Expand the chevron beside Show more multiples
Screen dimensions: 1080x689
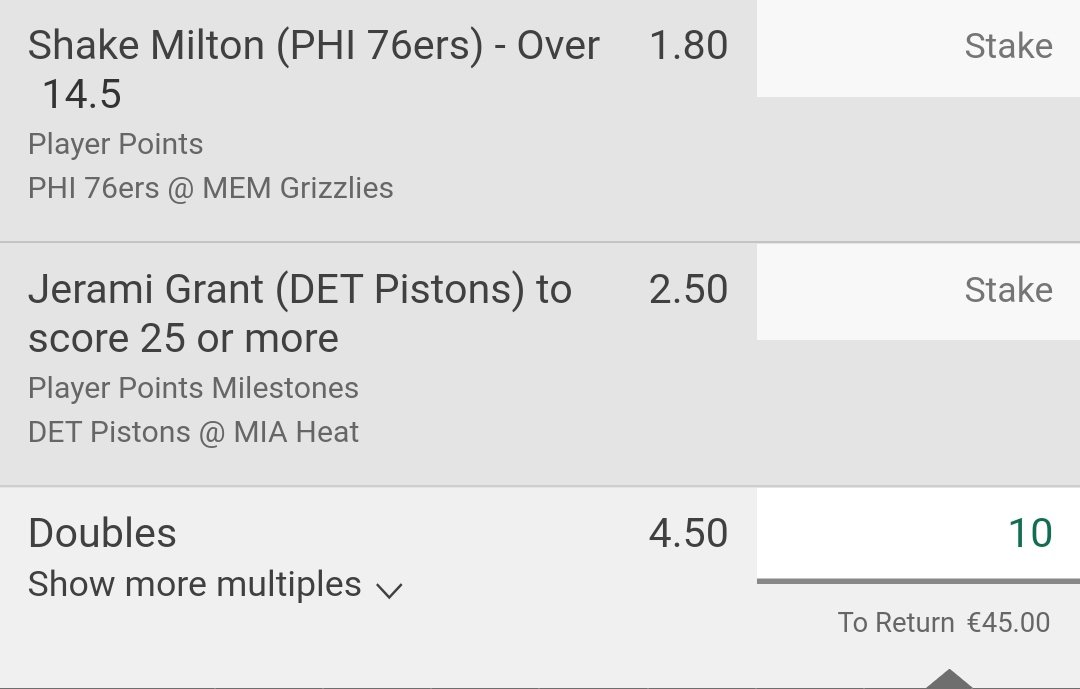pos(389,589)
